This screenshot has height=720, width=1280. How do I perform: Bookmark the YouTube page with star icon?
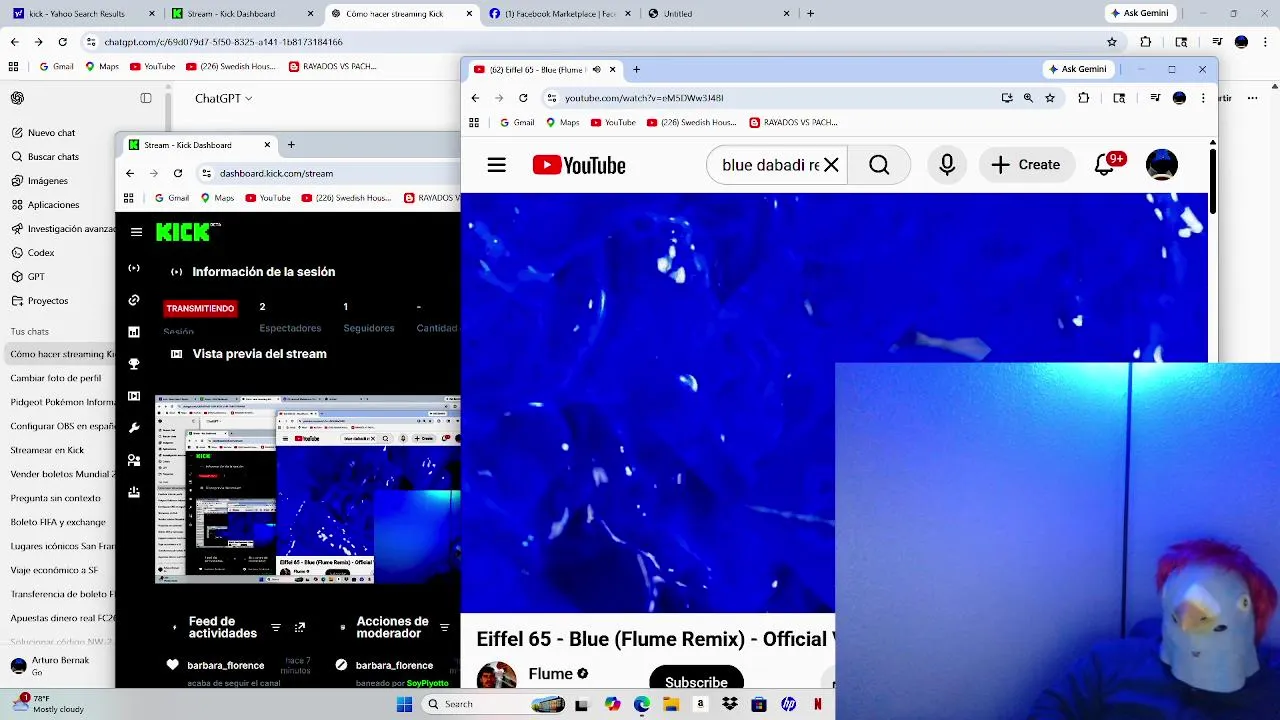tap(1049, 98)
